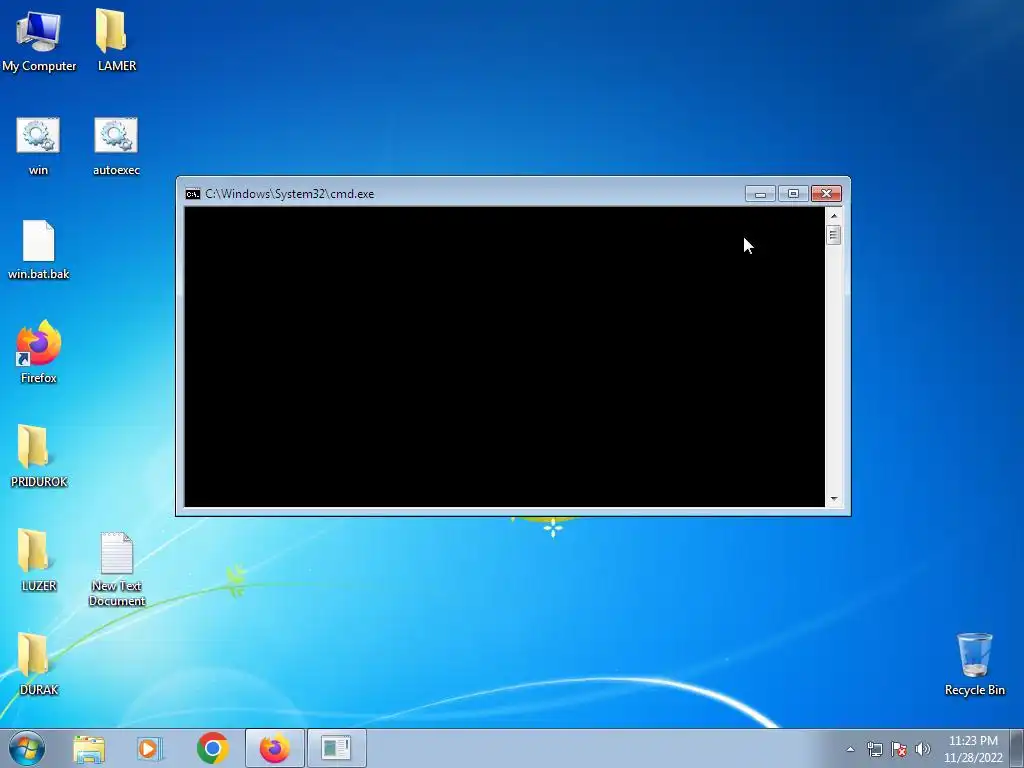
Task: Show hidden tray icons arrow
Action: (850, 749)
